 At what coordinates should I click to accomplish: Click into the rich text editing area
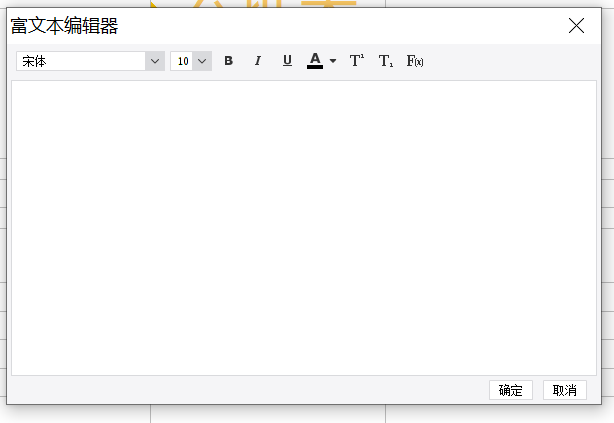coord(304,228)
